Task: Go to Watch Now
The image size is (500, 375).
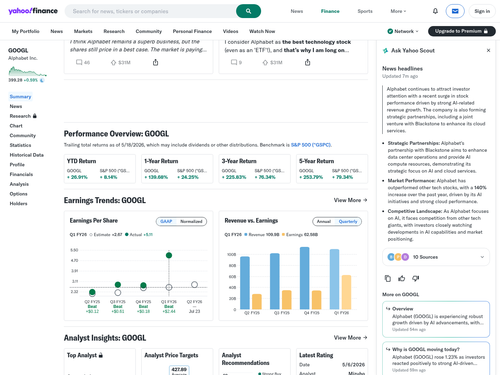Action: click(262, 31)
